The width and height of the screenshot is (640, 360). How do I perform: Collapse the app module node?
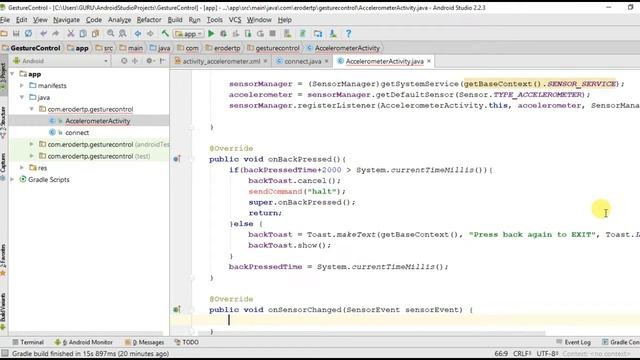[12, 74]
